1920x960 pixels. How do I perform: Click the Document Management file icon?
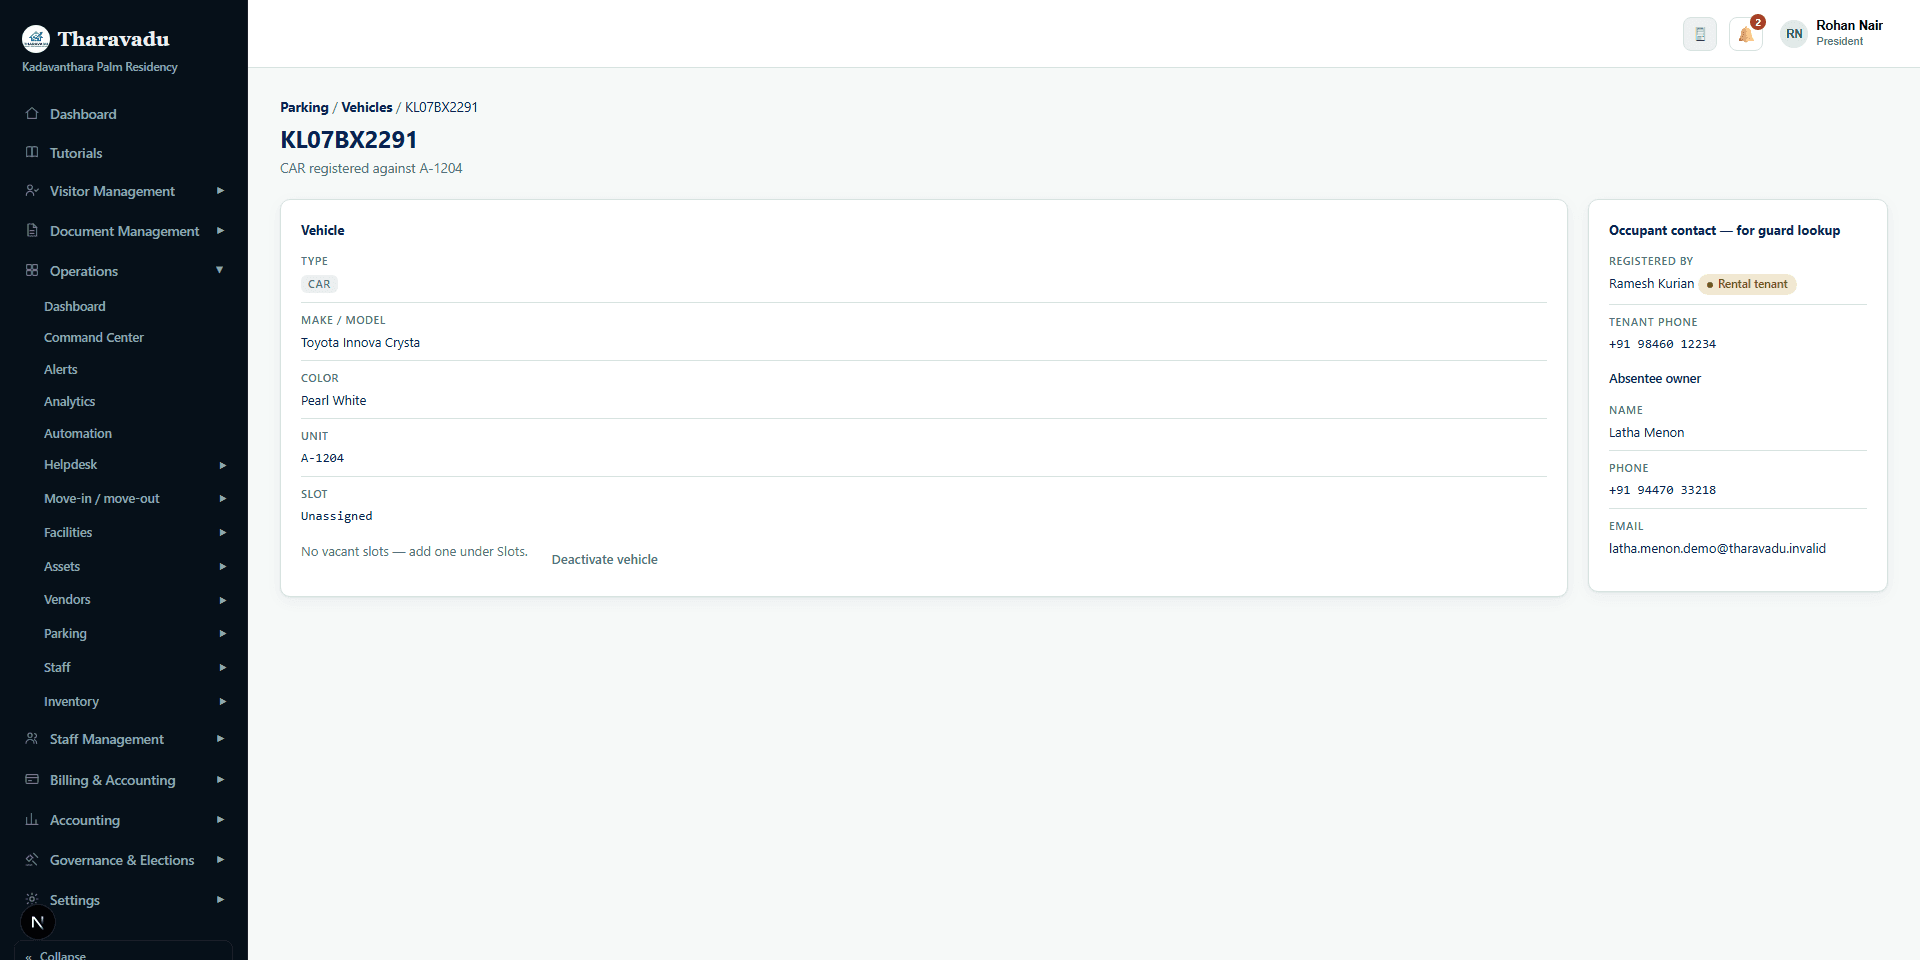point(32,230)
